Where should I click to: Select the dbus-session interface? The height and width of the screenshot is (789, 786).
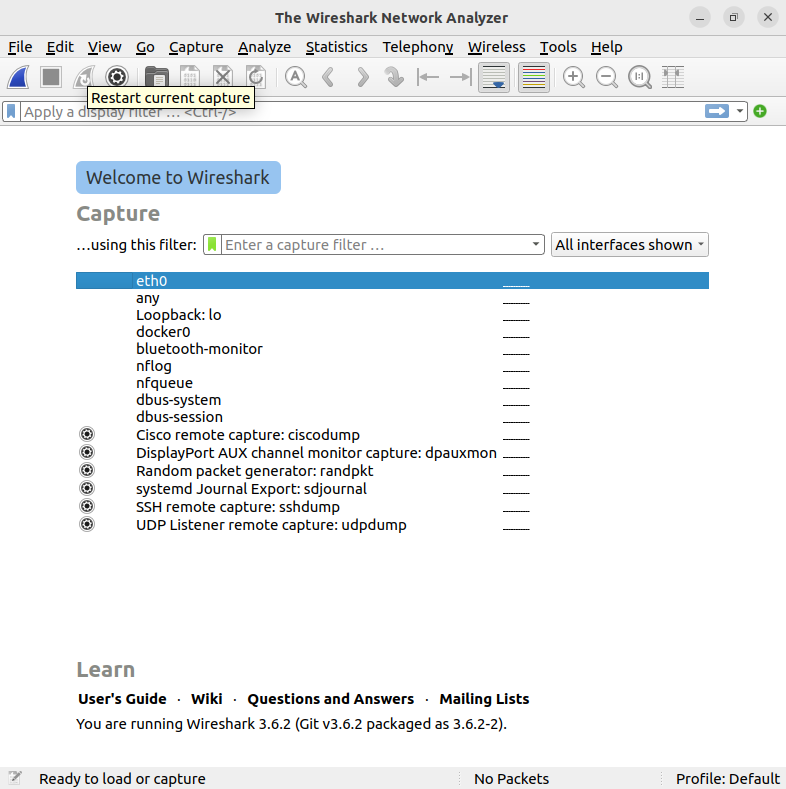(392, 417)
